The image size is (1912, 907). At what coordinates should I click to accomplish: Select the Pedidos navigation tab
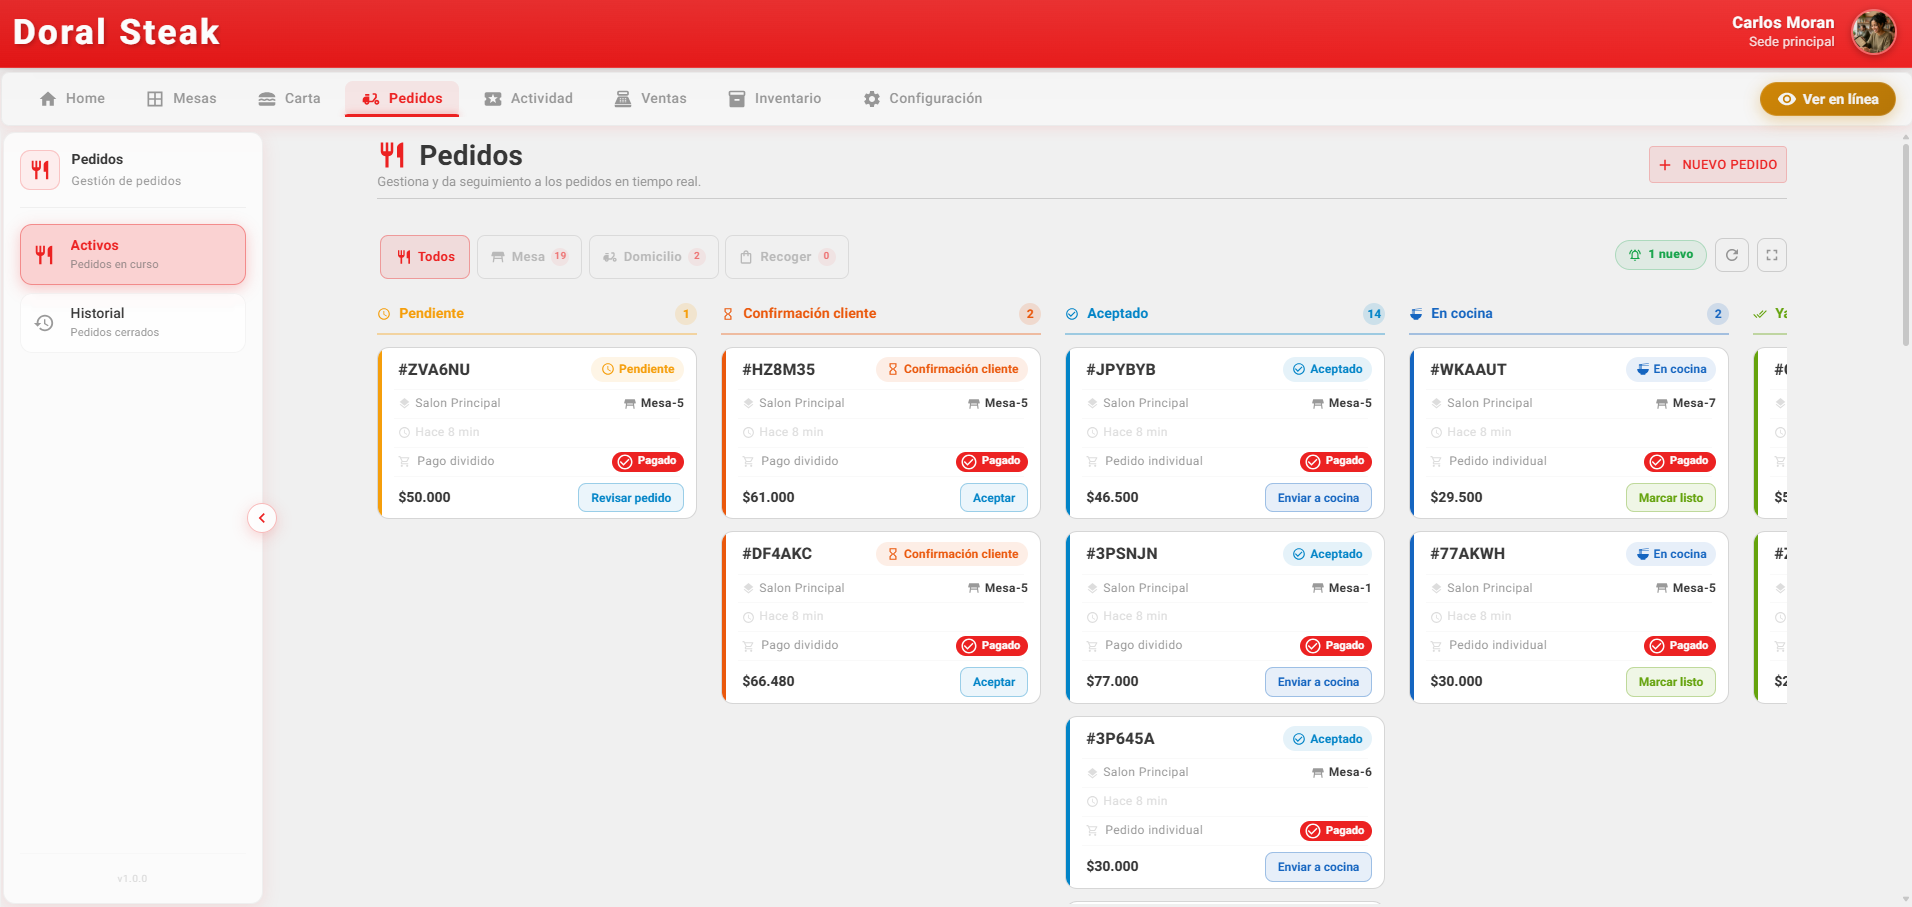(402, 99)
